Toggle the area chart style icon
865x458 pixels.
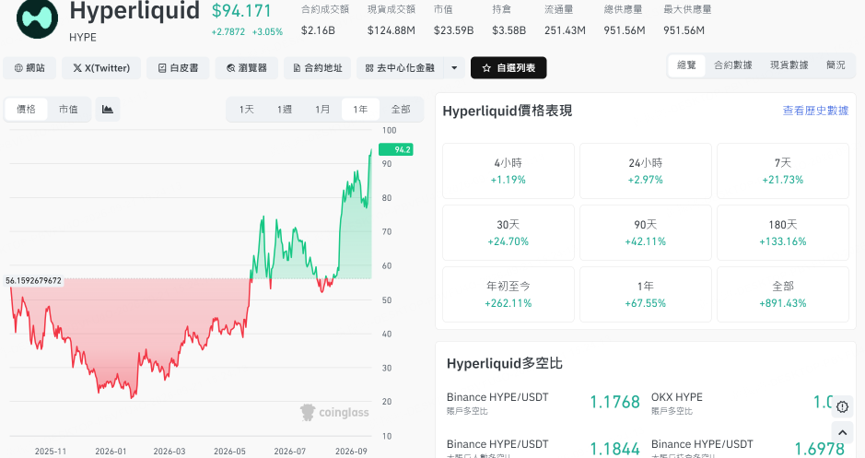(x=108, y=109)
